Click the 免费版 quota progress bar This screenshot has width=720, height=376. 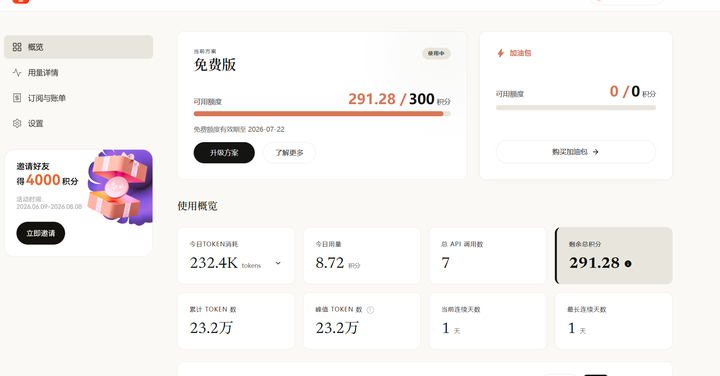(322, 113)
